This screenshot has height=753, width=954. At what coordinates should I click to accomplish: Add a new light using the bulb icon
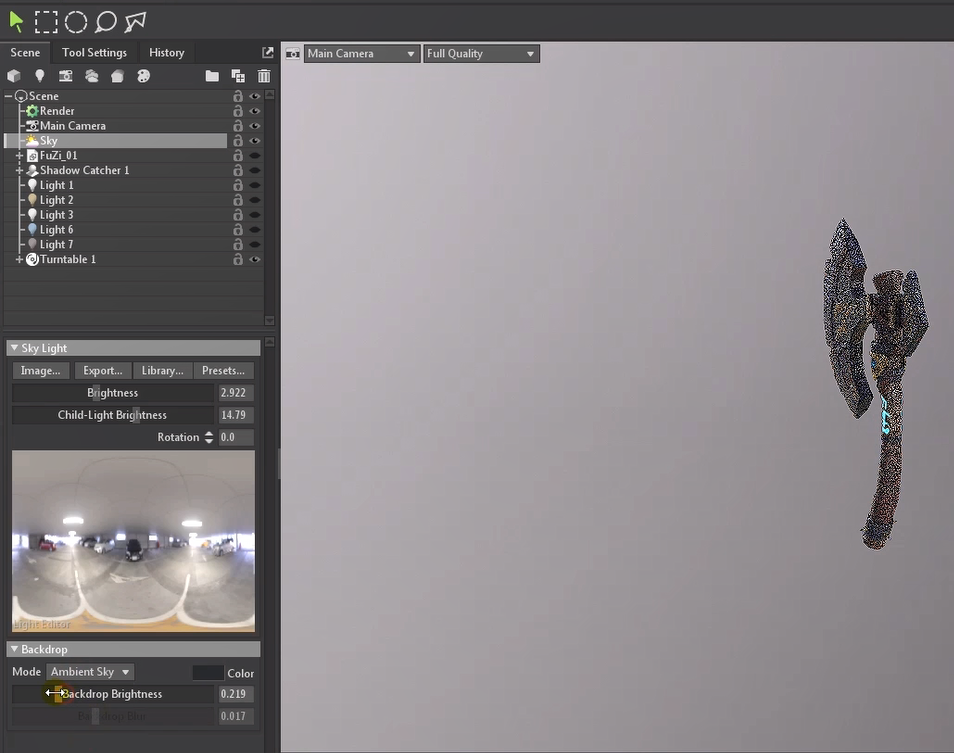click(x=40, y=76)
